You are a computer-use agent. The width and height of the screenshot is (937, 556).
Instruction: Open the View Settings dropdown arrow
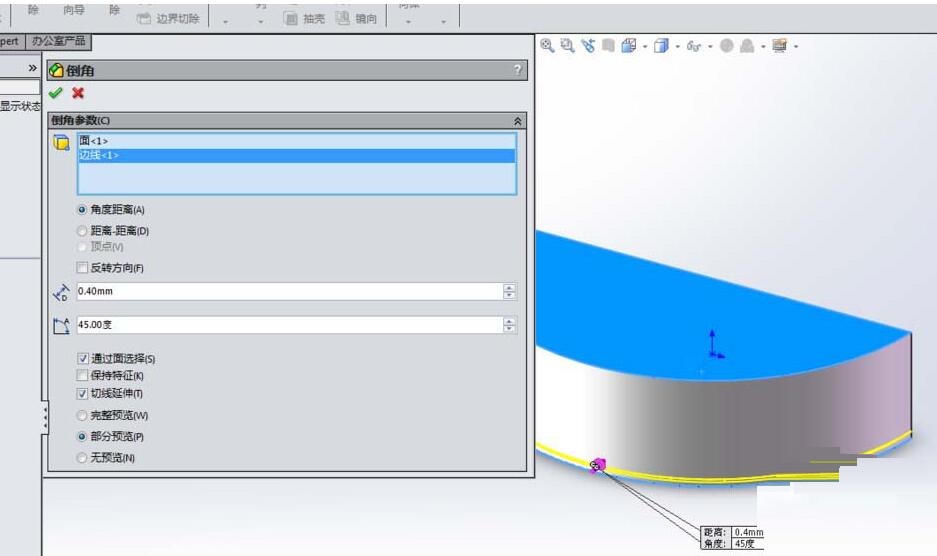point(796,47)
